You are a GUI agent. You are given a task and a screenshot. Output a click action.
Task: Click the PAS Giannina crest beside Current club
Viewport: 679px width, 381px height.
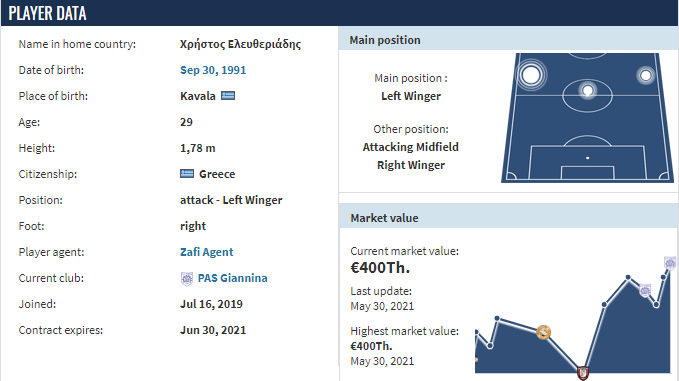point(187,278)
